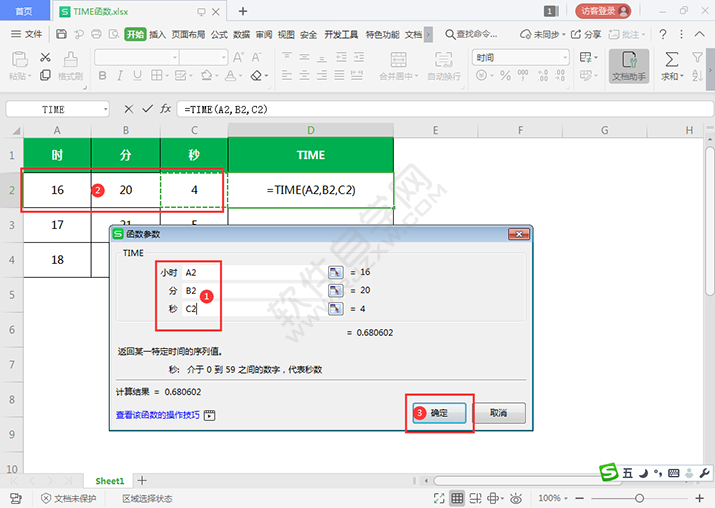
Task: Click range selector icon for 秒 field
Action: 336,309
